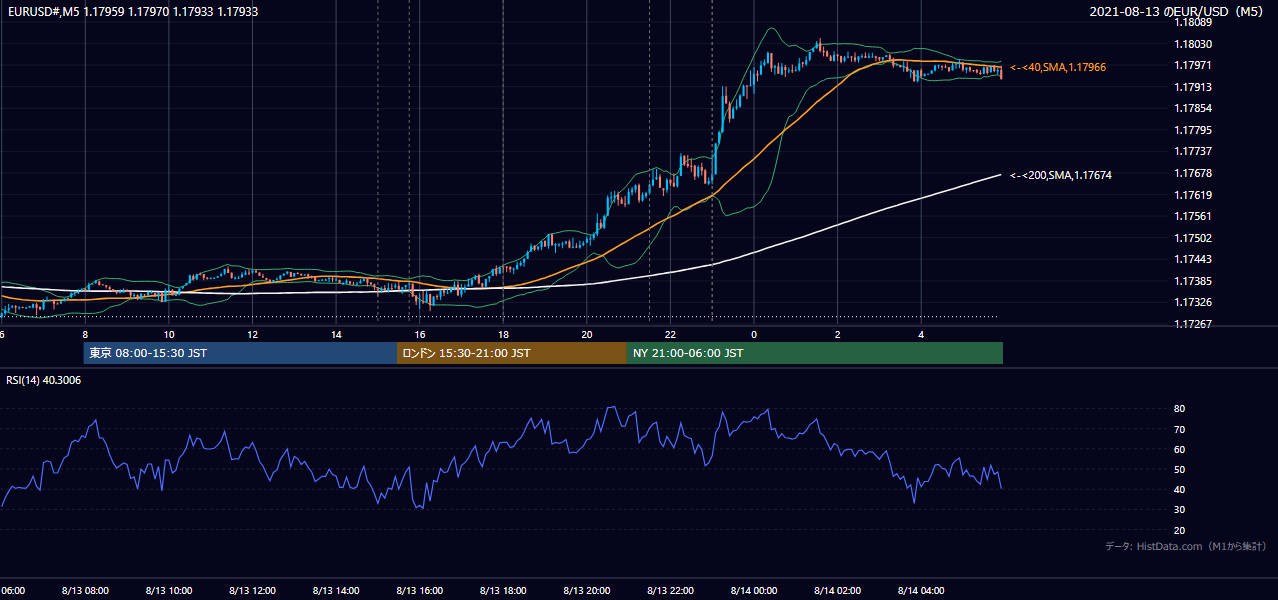Screen dimensions: 1278x600
Task: Click hour tick 10 under the price chart
Action: click(169, 334)
